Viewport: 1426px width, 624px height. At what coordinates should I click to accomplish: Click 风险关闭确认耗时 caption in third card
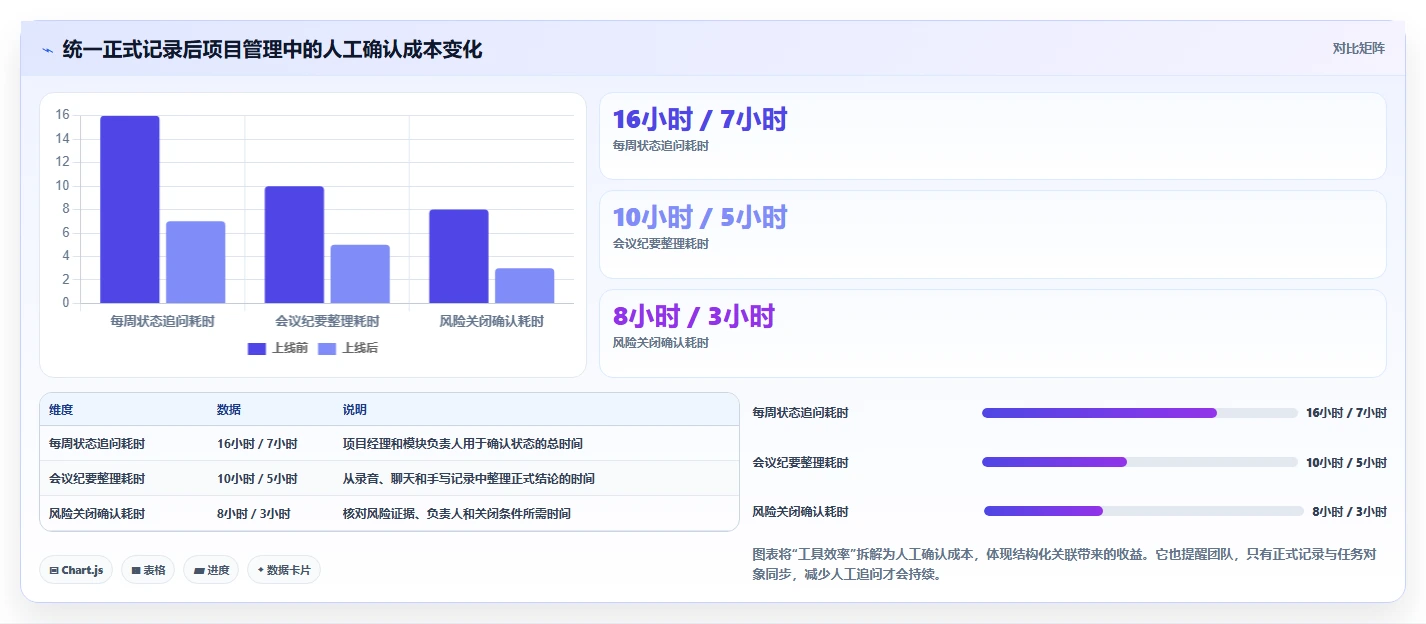[x=661, y=343]
